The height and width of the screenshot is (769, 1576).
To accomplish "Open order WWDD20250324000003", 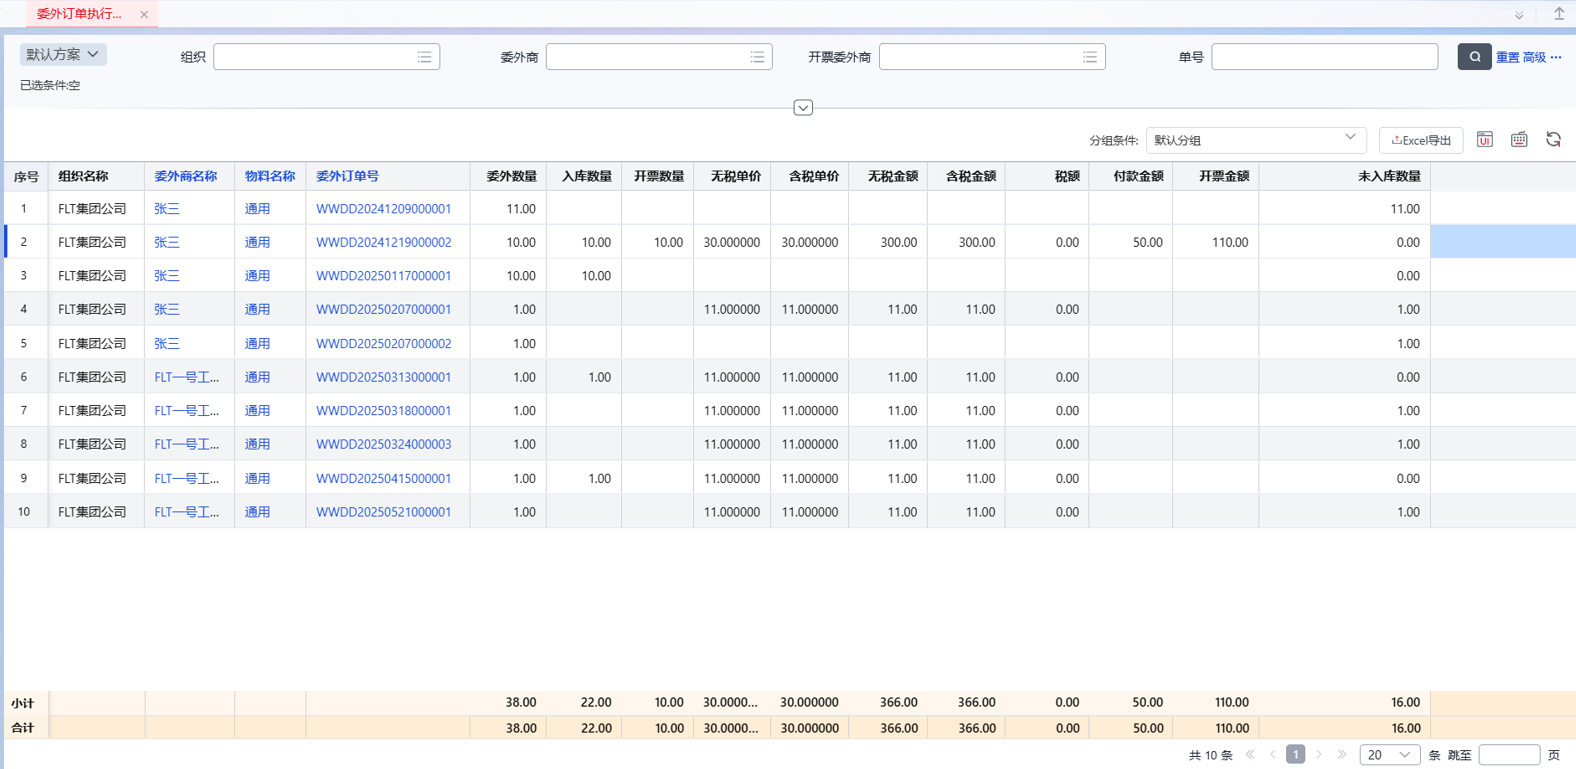I will pyautogui.click(x=383, y=444).
